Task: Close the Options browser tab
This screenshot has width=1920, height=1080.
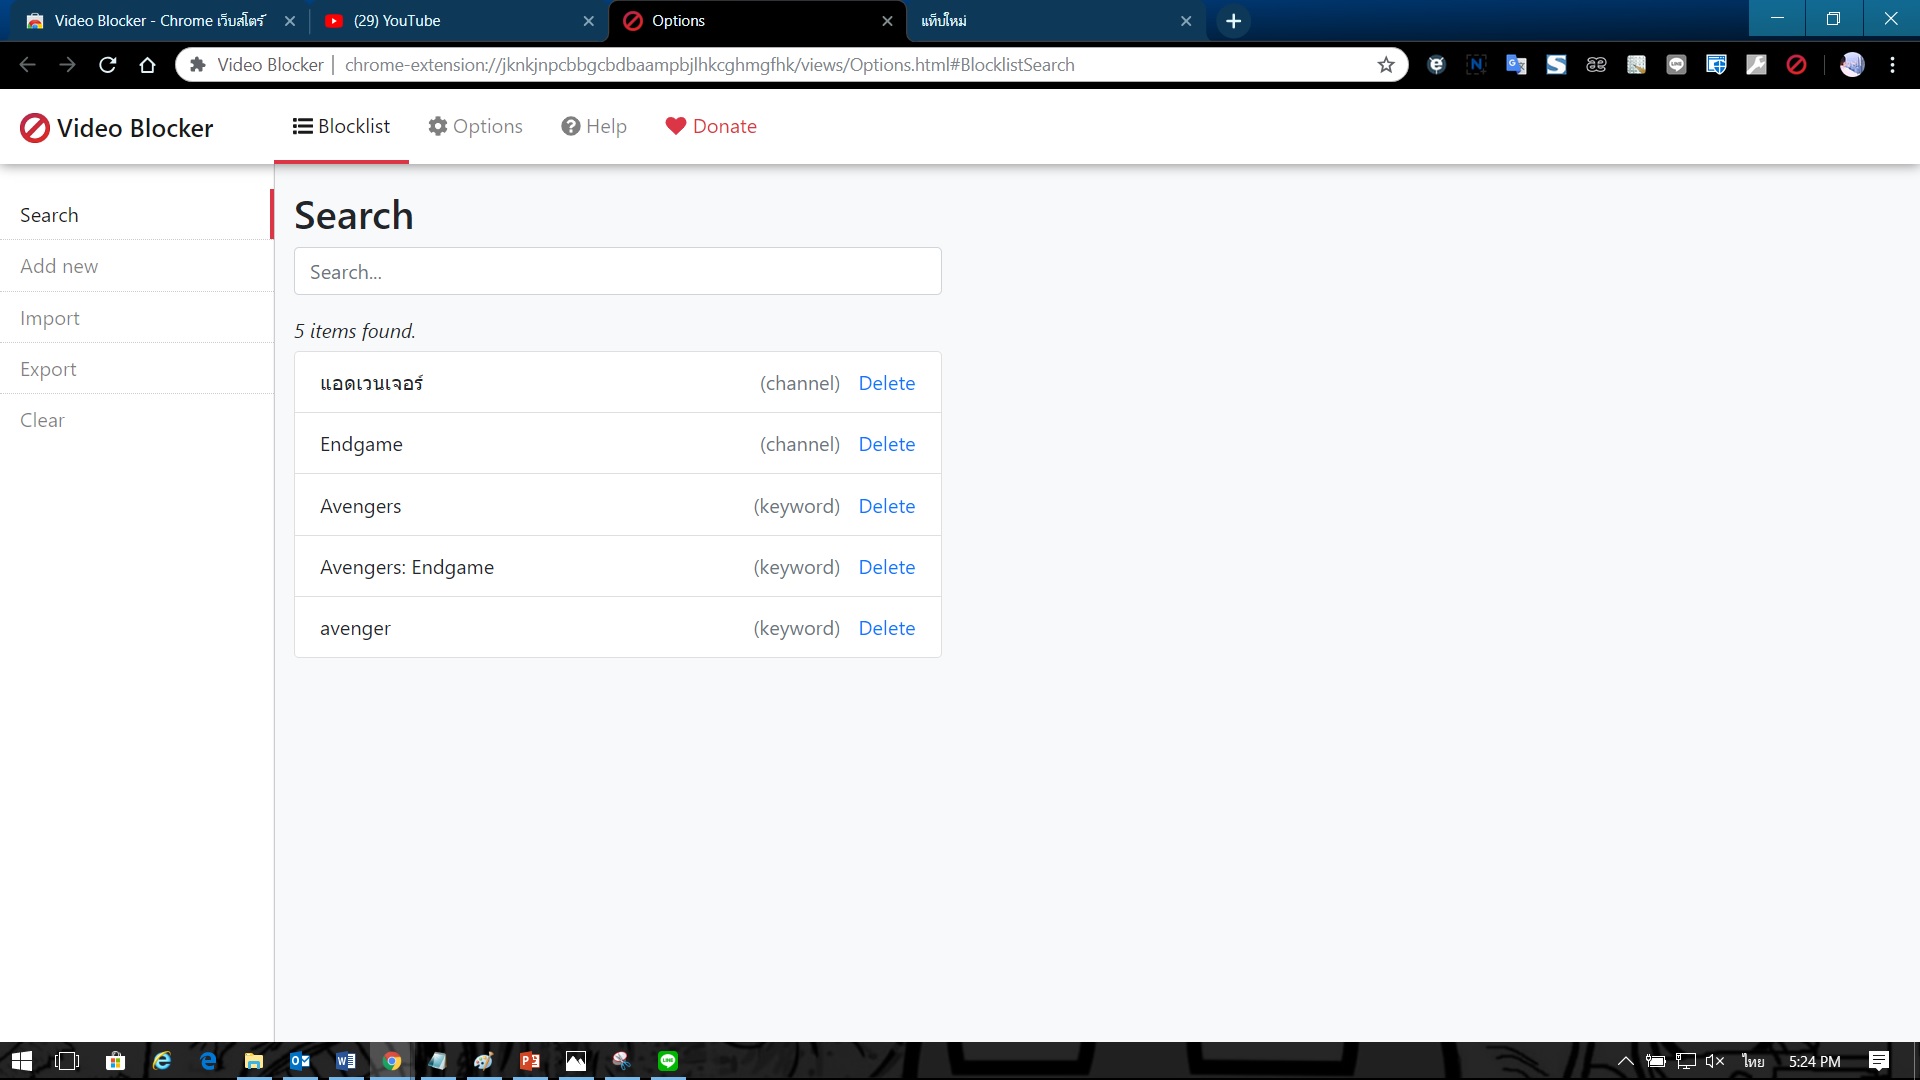Action: [x=887, y=20]
